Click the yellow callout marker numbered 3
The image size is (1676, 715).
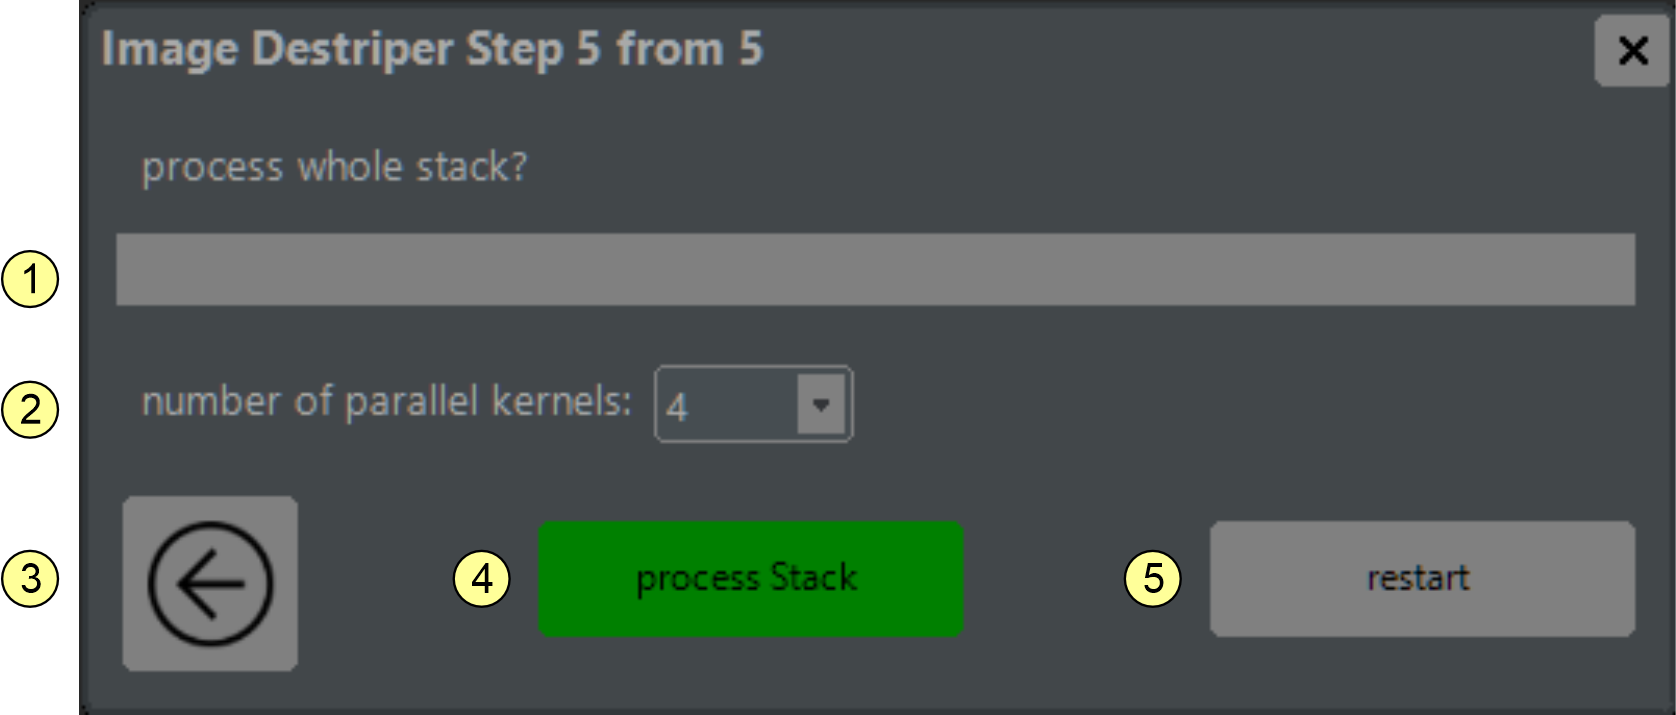pyautogui.click(x=31, y=579)
